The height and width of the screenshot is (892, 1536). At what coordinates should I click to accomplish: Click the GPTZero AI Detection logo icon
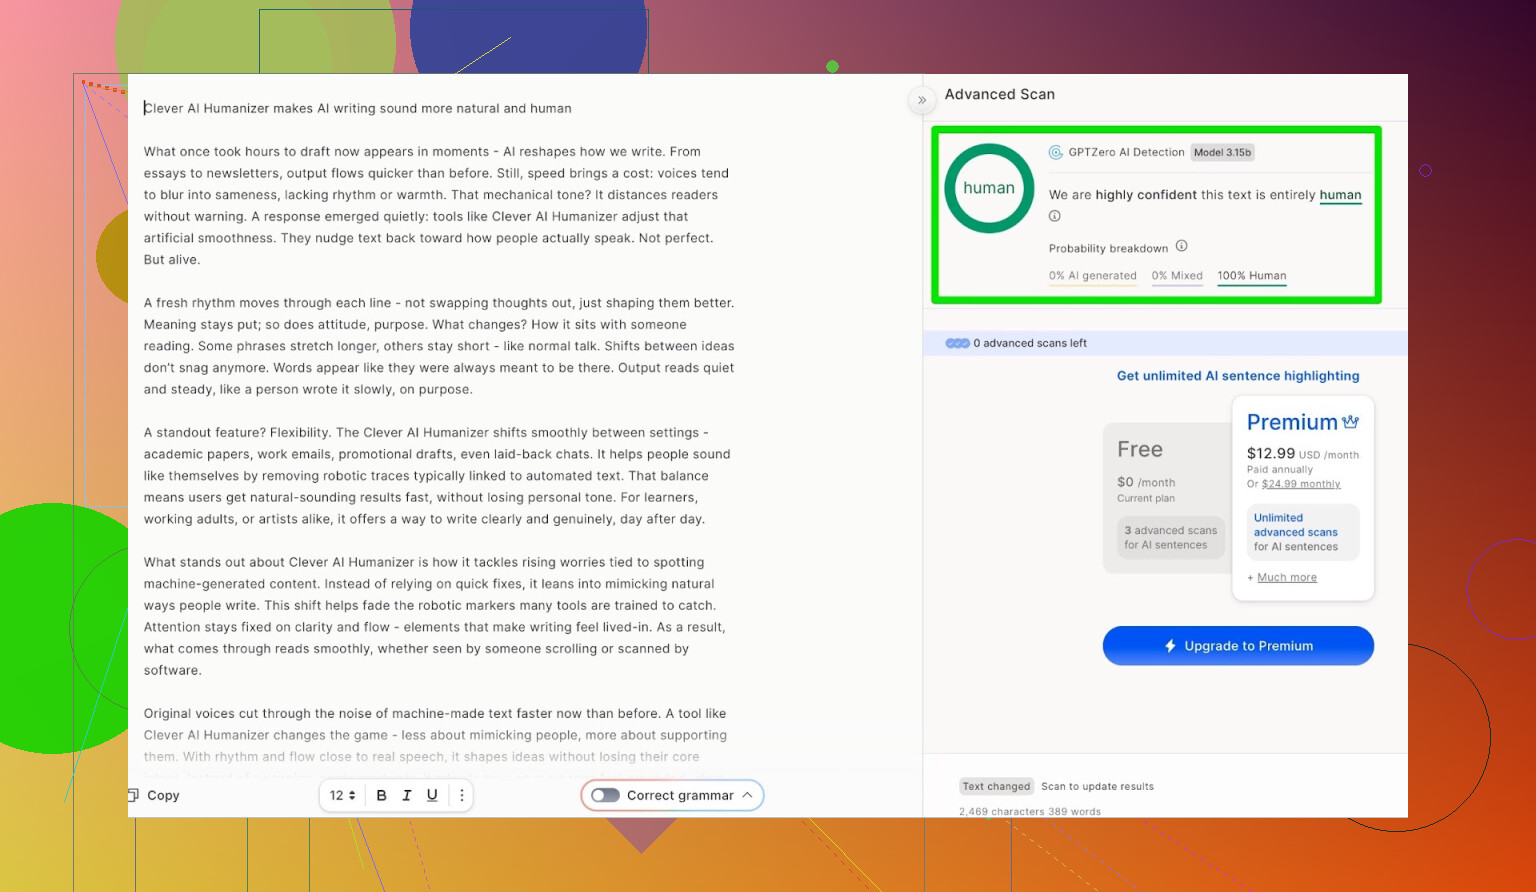pos(1055,152)
